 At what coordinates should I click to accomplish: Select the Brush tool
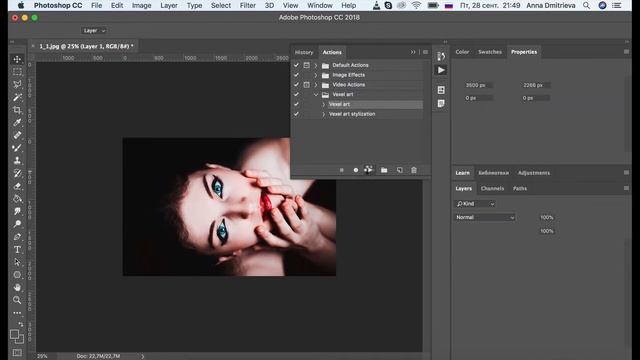coord(17,148)
